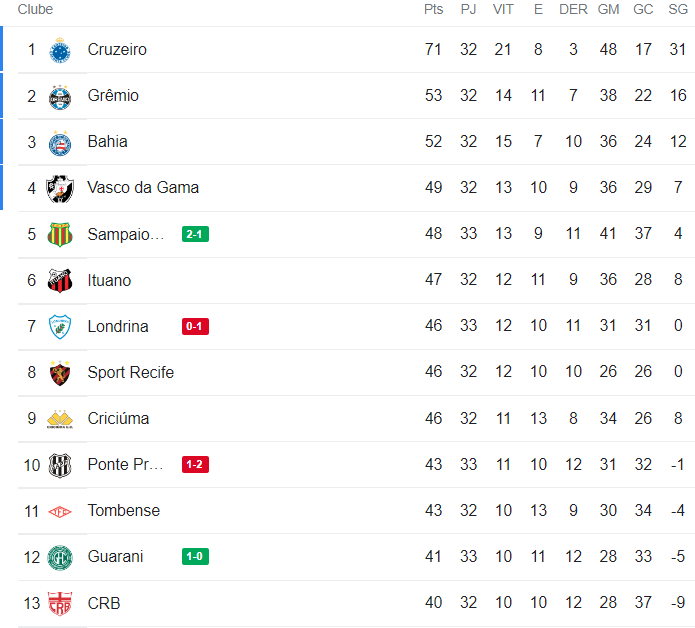Open Sampaio's 2-1 live score badge
The width and height of the screenshot is (695, 628).
click(195, 234)
